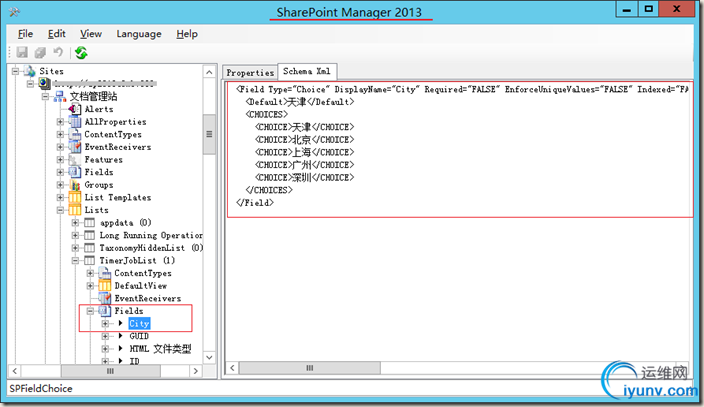
Task: Collapse the Lists tree node
Action: click(x=61, y=210)
